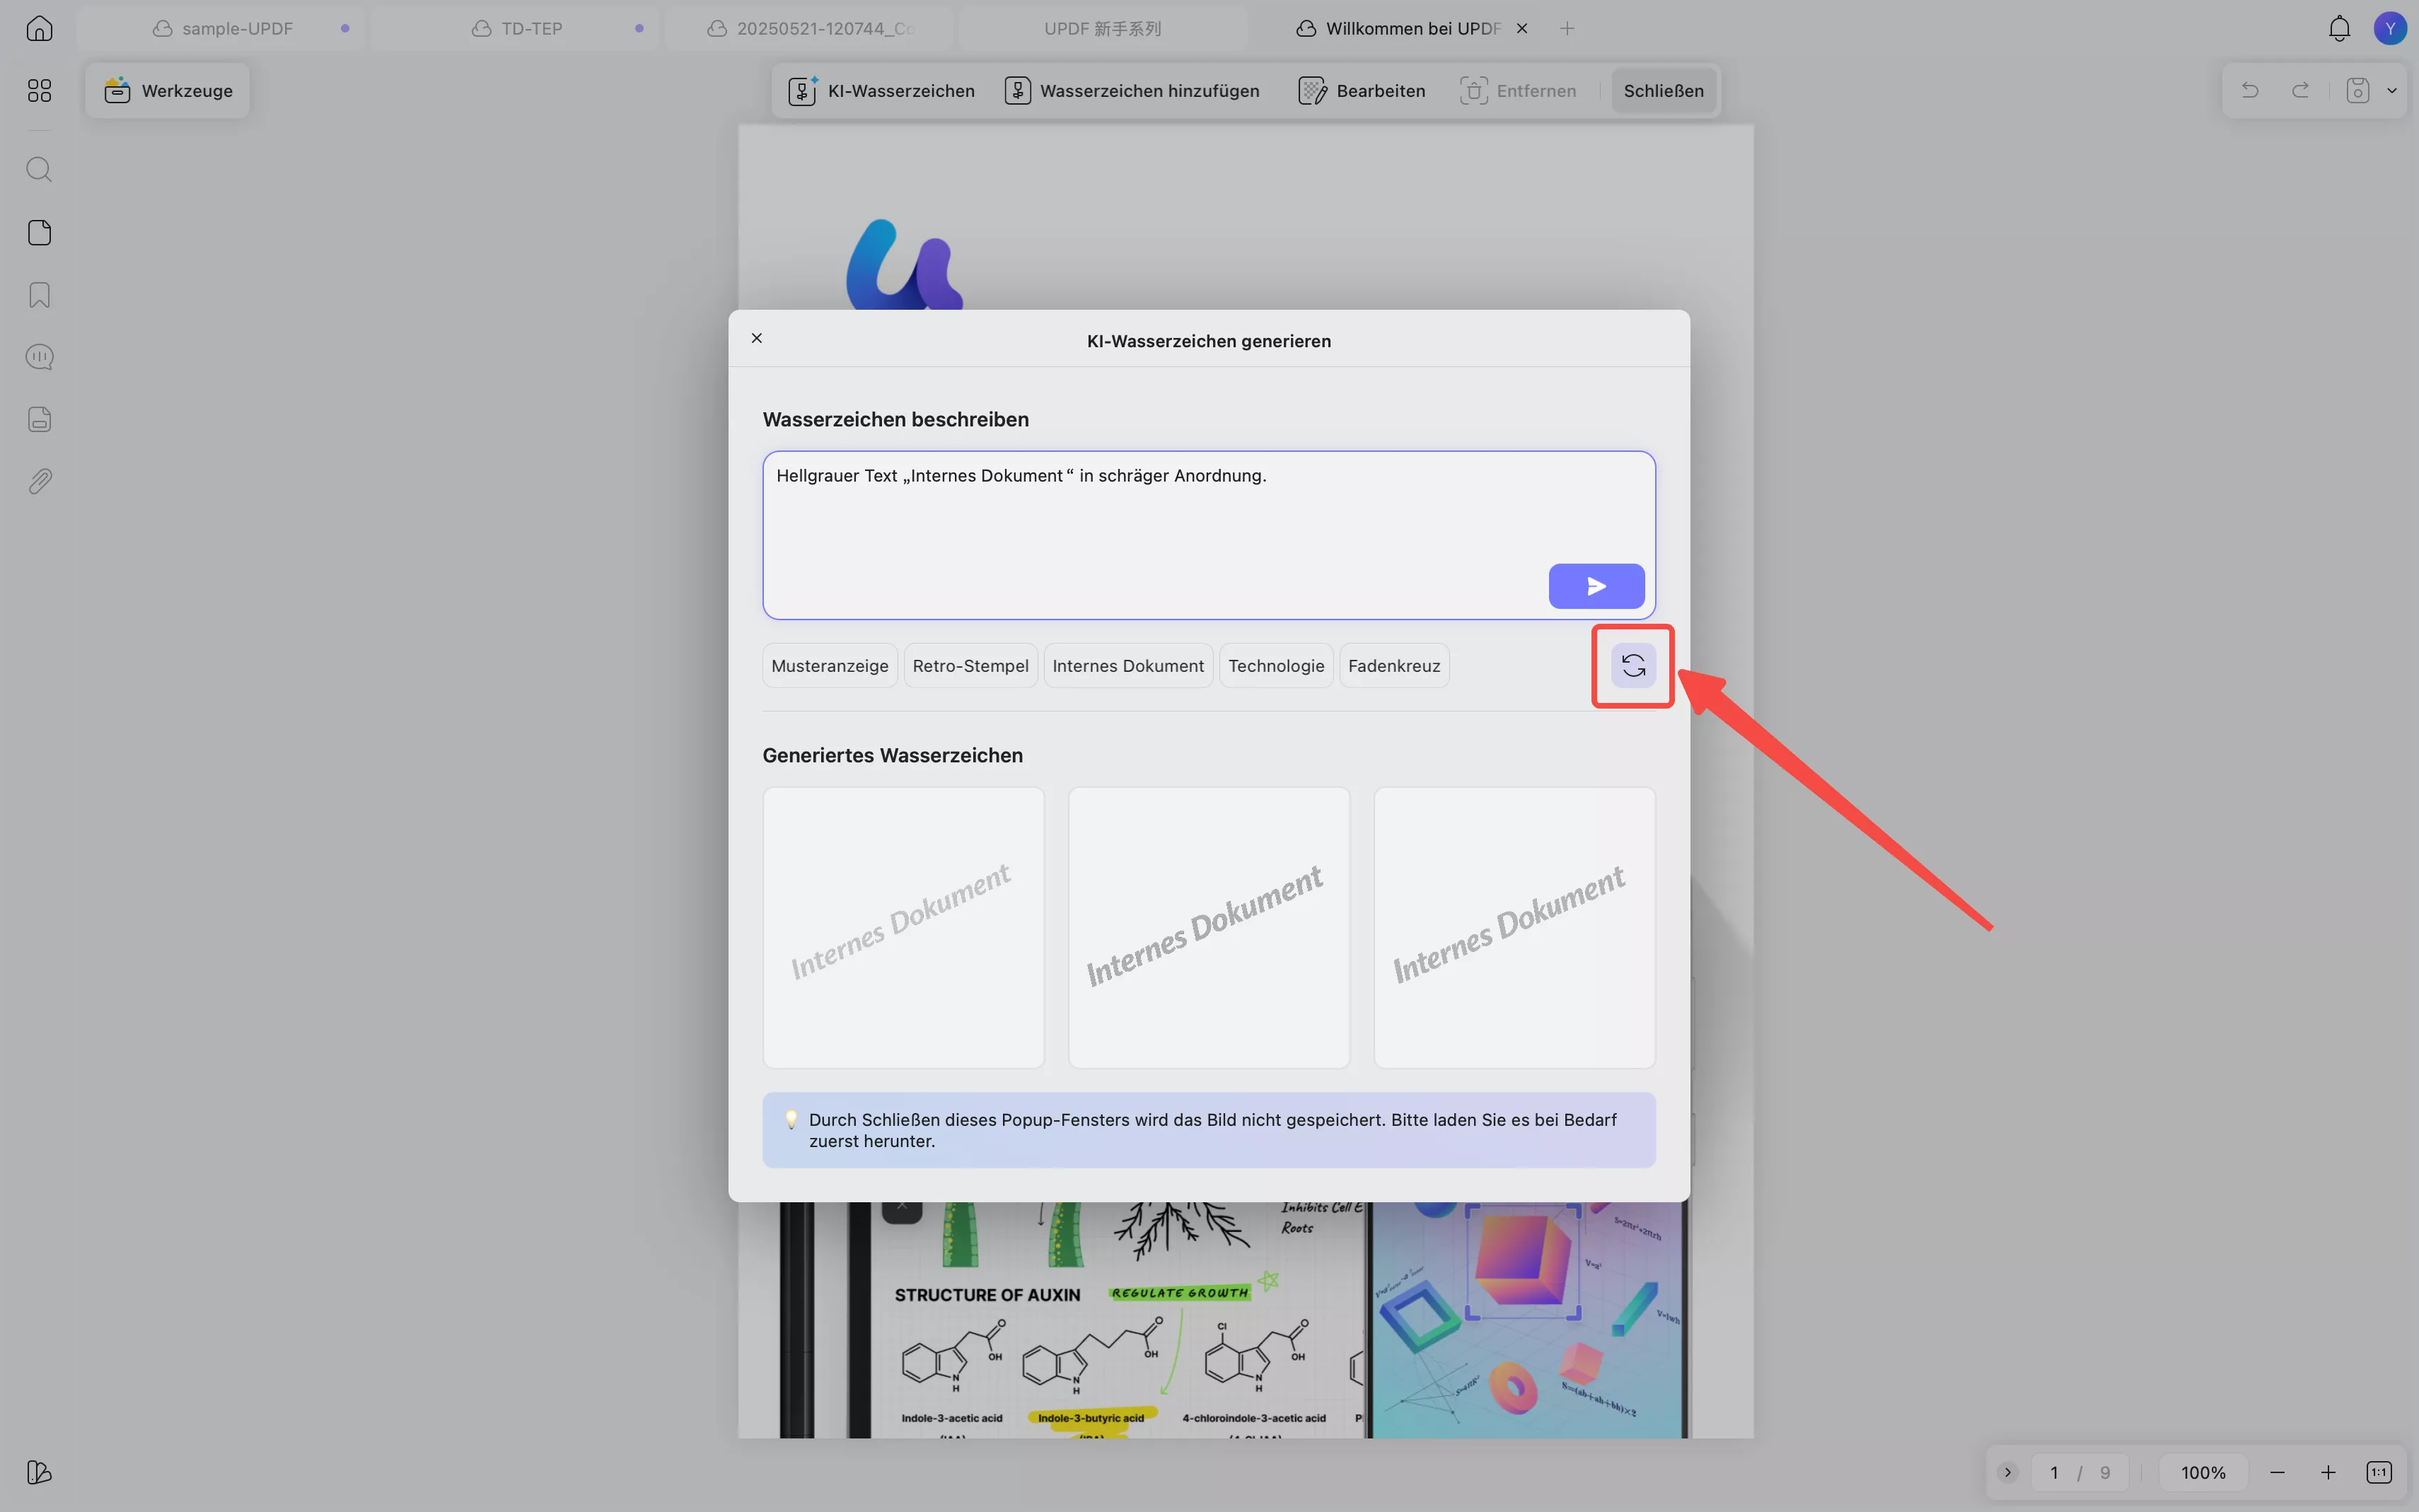Screen dimensions: 2419x1512
Task: Send the watermark description prompt
Action: [x=1596, y=586]
